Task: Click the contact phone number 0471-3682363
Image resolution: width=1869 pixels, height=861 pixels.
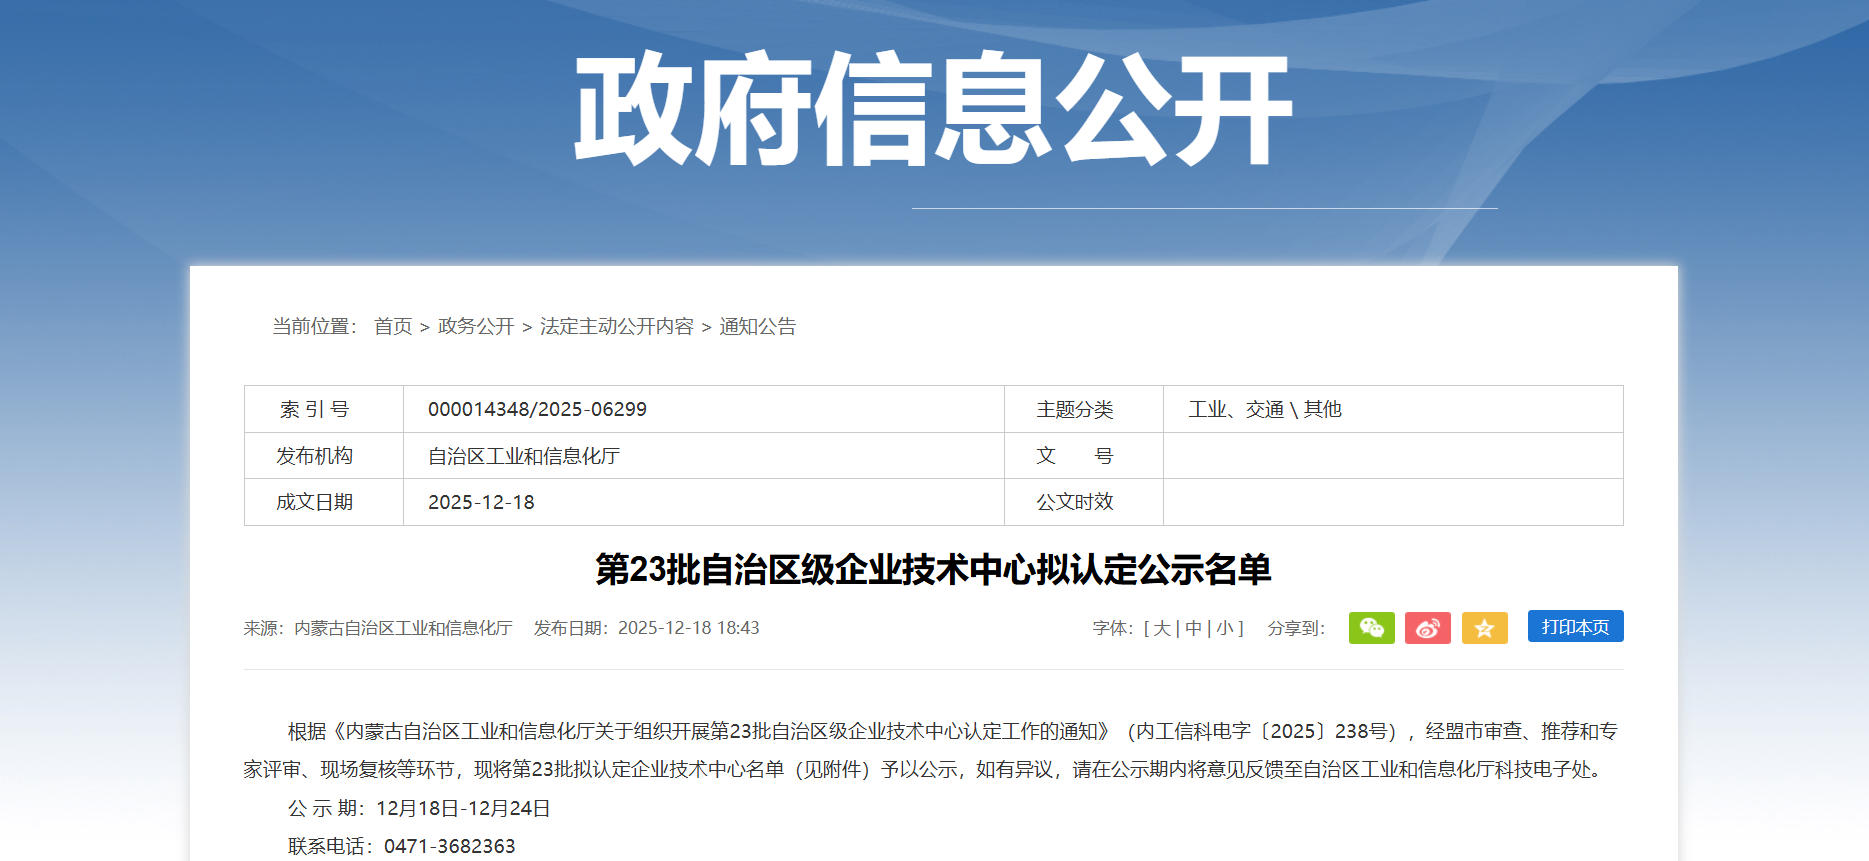Action: tap(449, 846)
